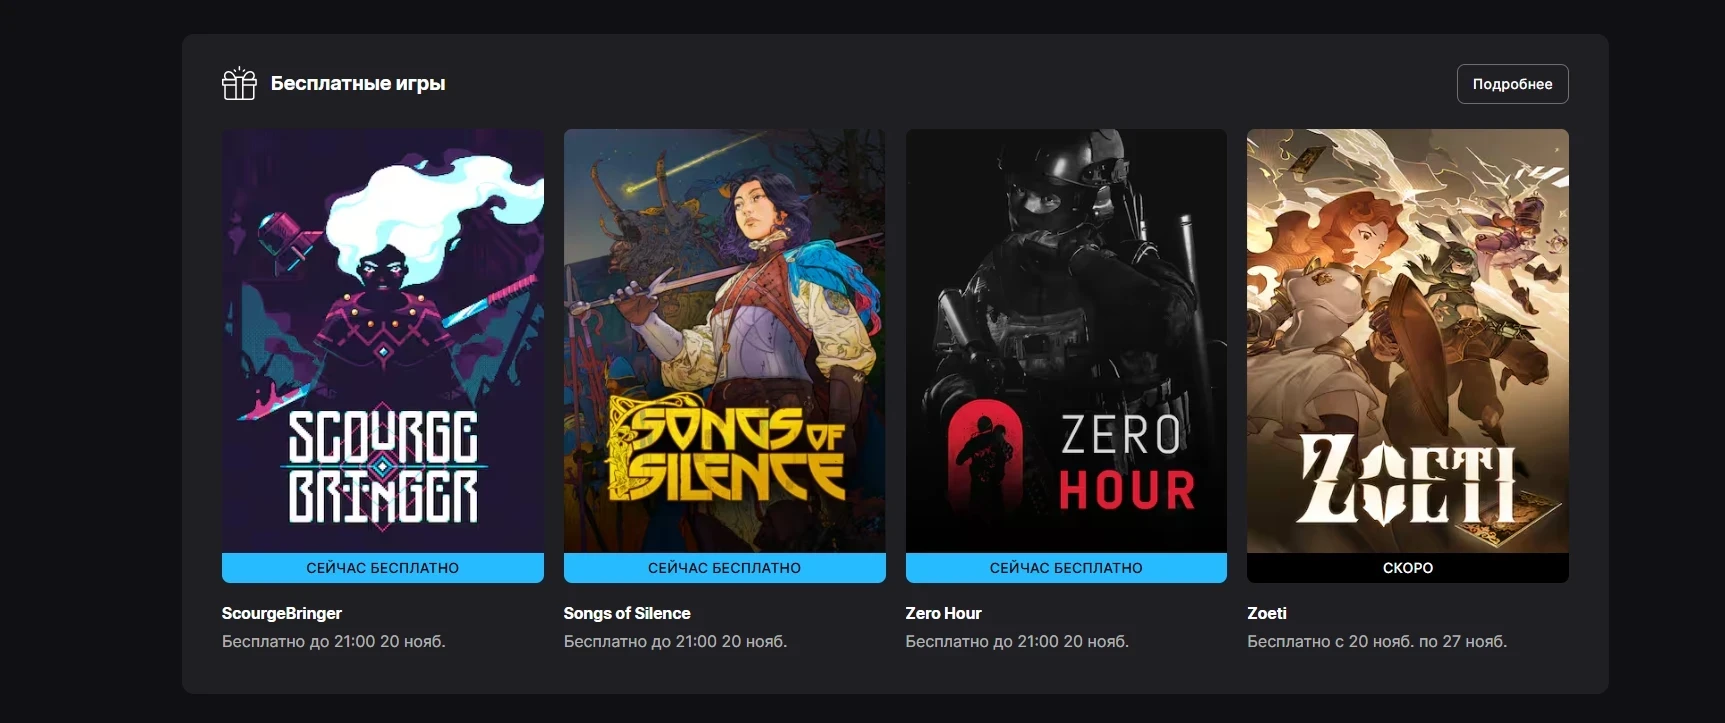Open the Songs of Silence title link
This screenshot has width=1725, height=723.
(627, 613)
